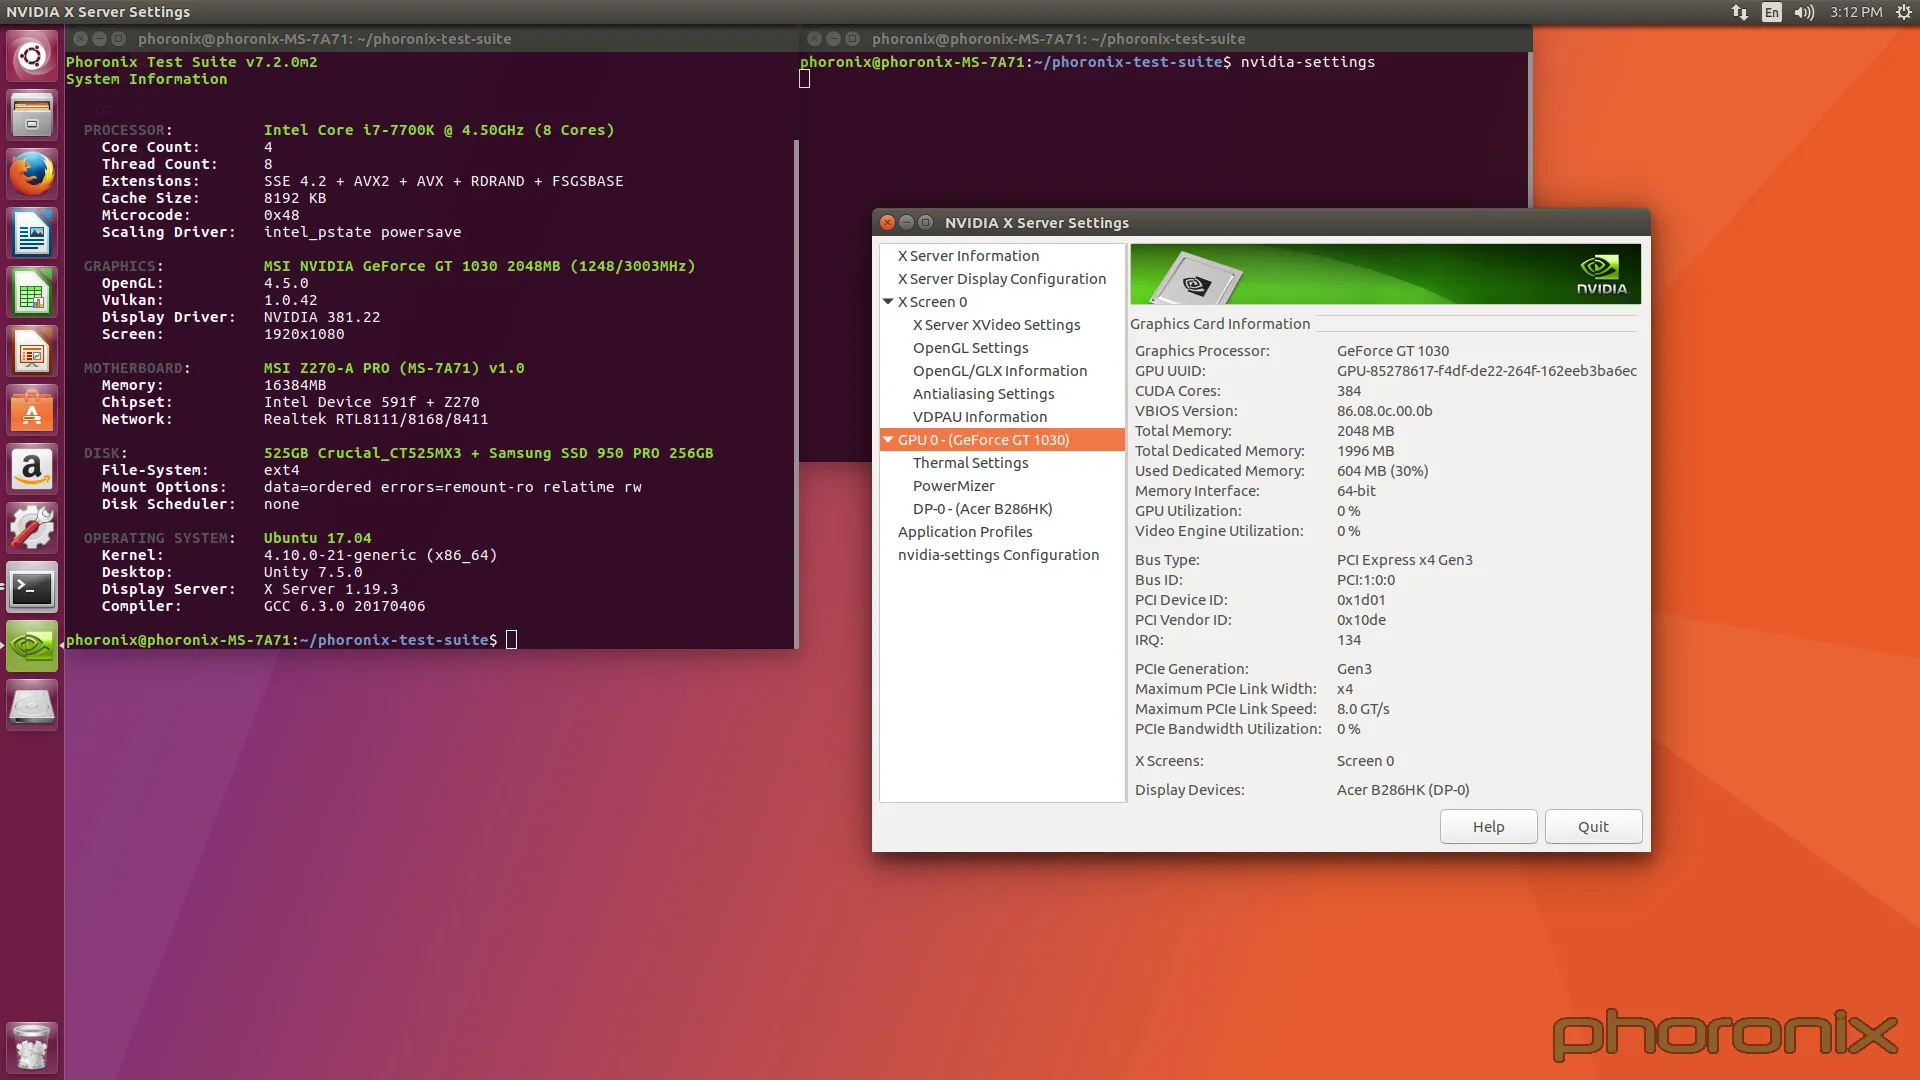Select DP-0 - (Acer B286HK) entry

(982, 509)
